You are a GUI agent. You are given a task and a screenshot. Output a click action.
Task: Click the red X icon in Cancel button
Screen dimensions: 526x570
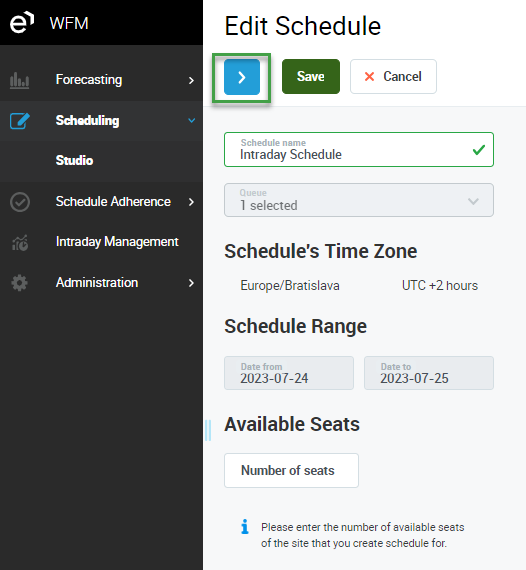pos(369,77)
